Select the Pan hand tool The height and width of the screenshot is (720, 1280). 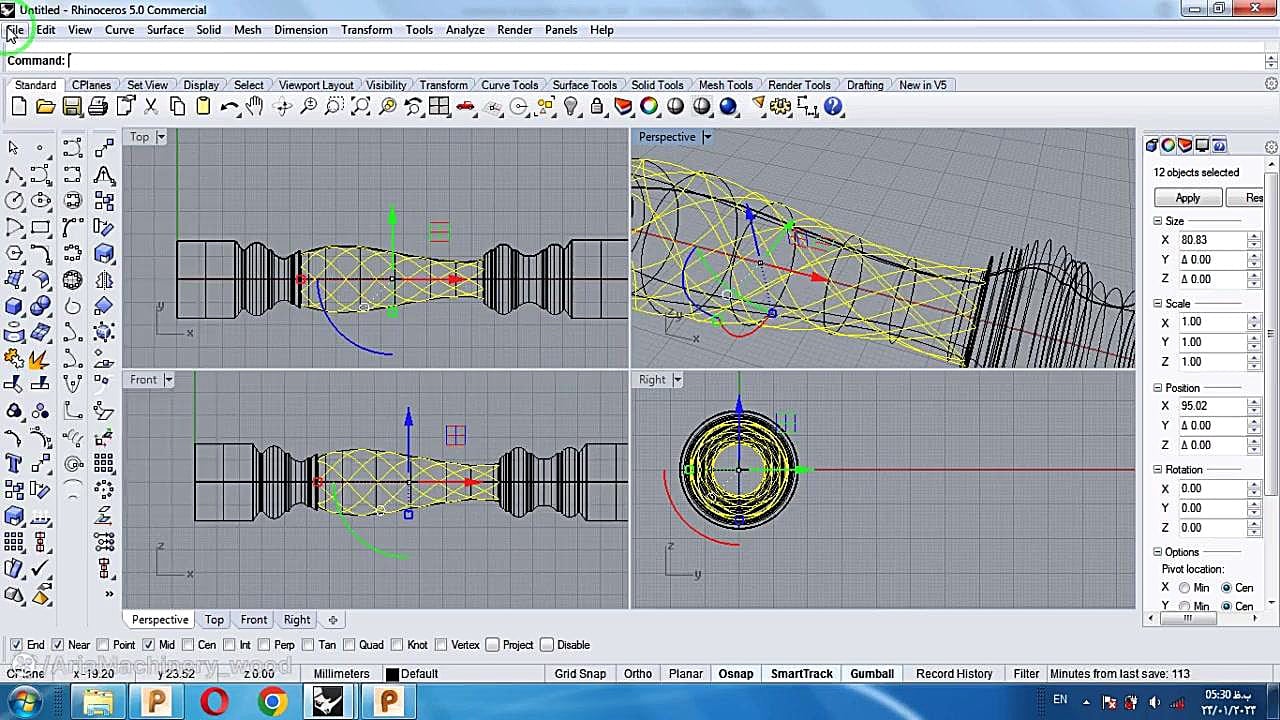tap(255, 107)
